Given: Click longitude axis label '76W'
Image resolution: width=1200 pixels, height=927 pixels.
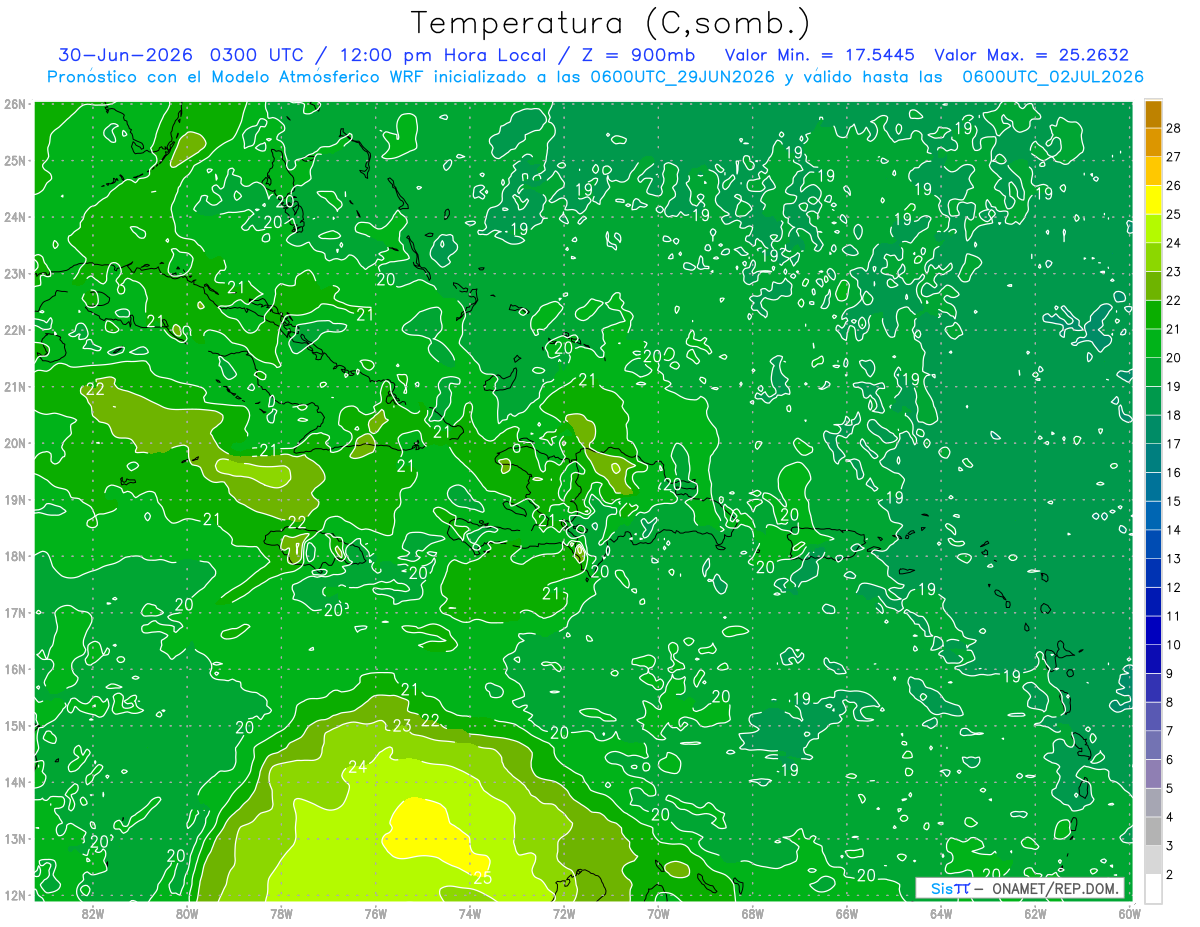Looking at the screenshot, I should [375, 912].
